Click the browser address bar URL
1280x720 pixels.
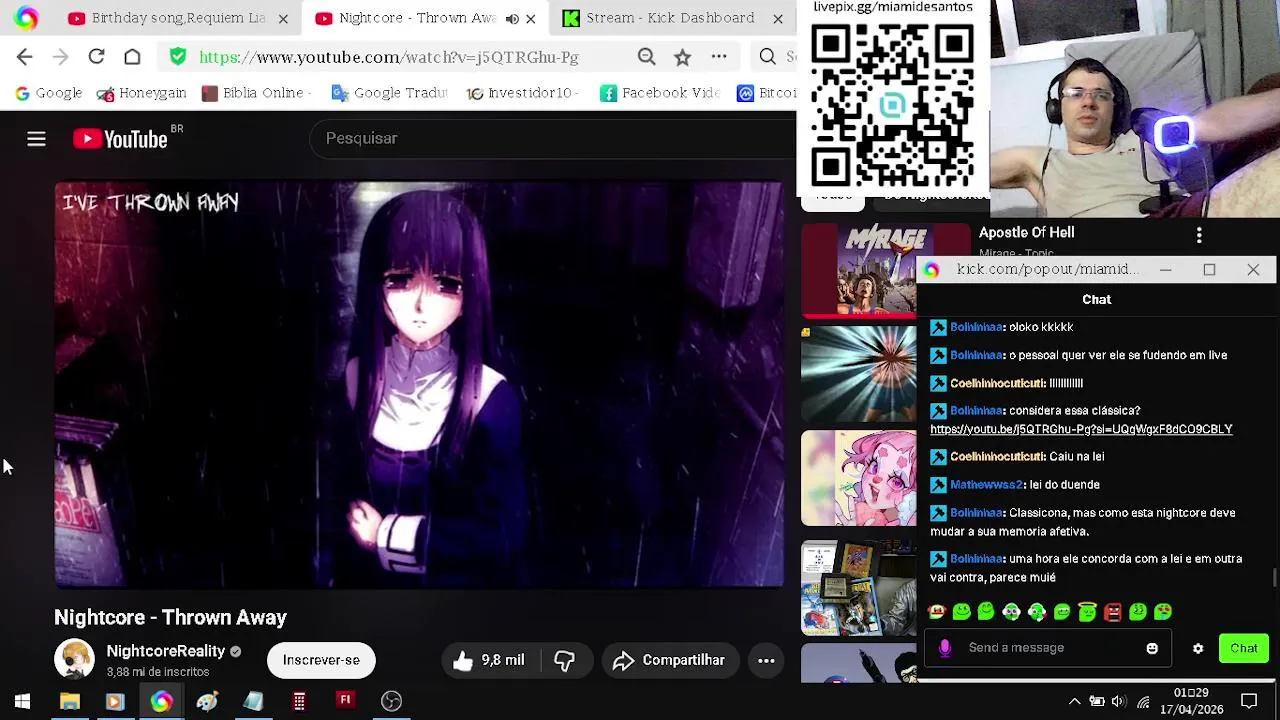[x=389, y=57]
